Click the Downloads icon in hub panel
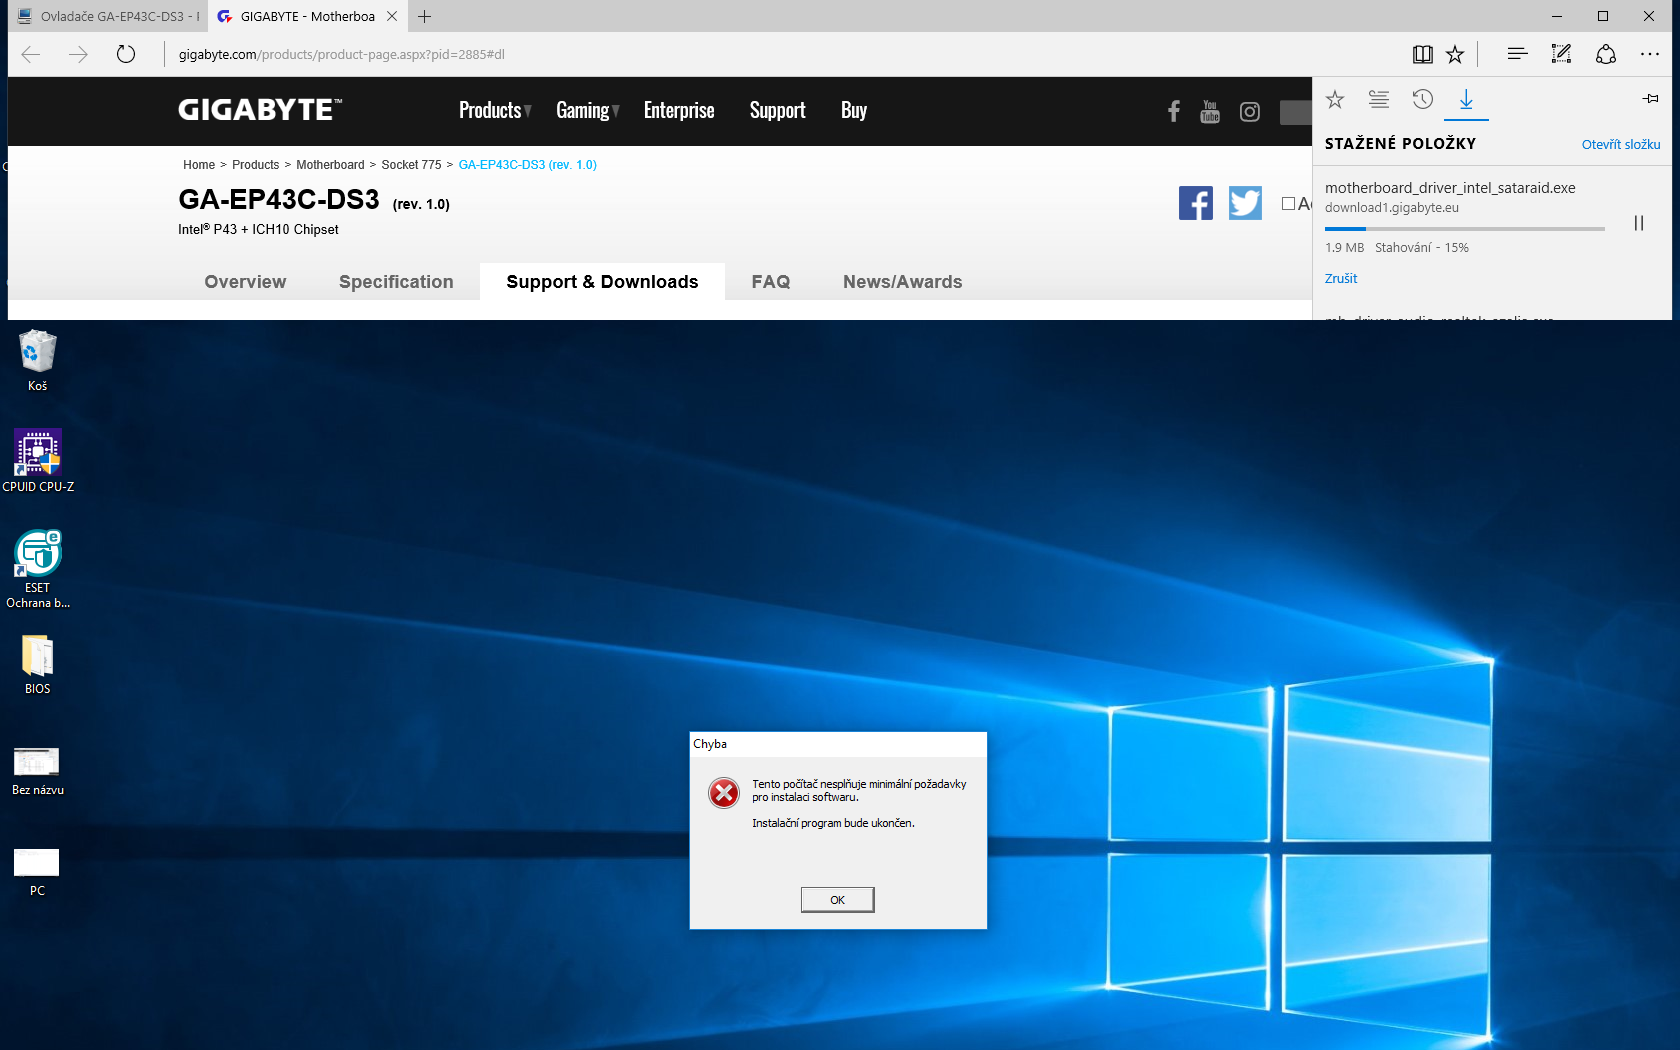The width and height of the screenshot is (1680, 1050). 1466,99
